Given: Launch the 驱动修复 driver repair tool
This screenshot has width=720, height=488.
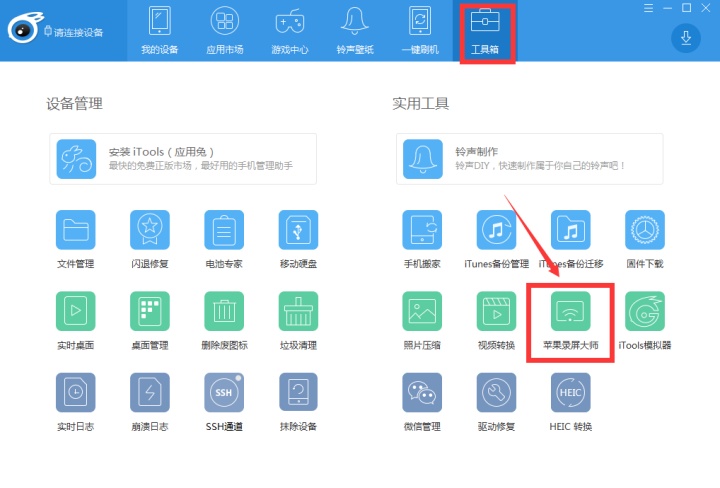Looking at the screenshot, I should click(496, 393).
